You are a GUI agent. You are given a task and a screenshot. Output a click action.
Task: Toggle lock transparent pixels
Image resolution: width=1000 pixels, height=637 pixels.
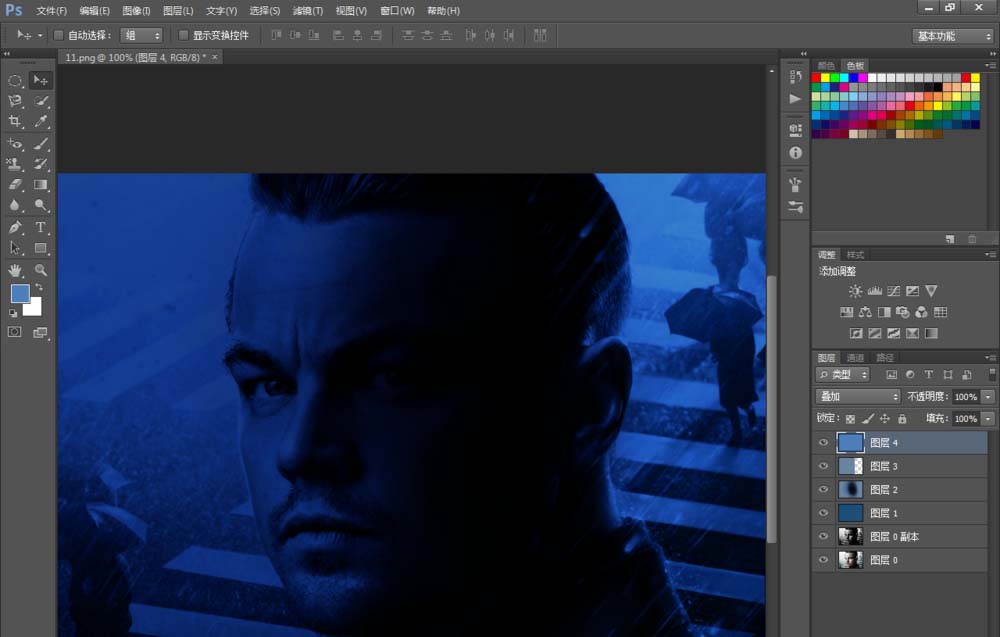coord(850,419)
